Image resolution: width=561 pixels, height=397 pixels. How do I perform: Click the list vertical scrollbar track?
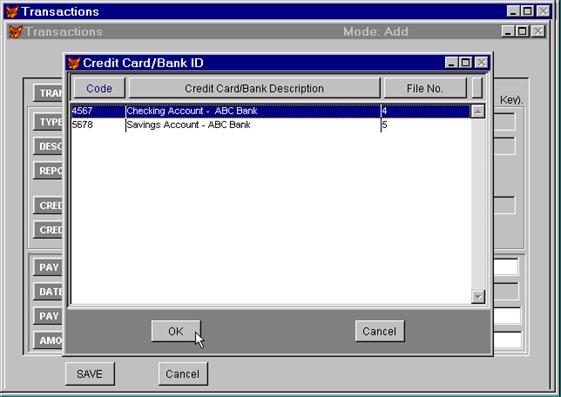pos(478,204)
